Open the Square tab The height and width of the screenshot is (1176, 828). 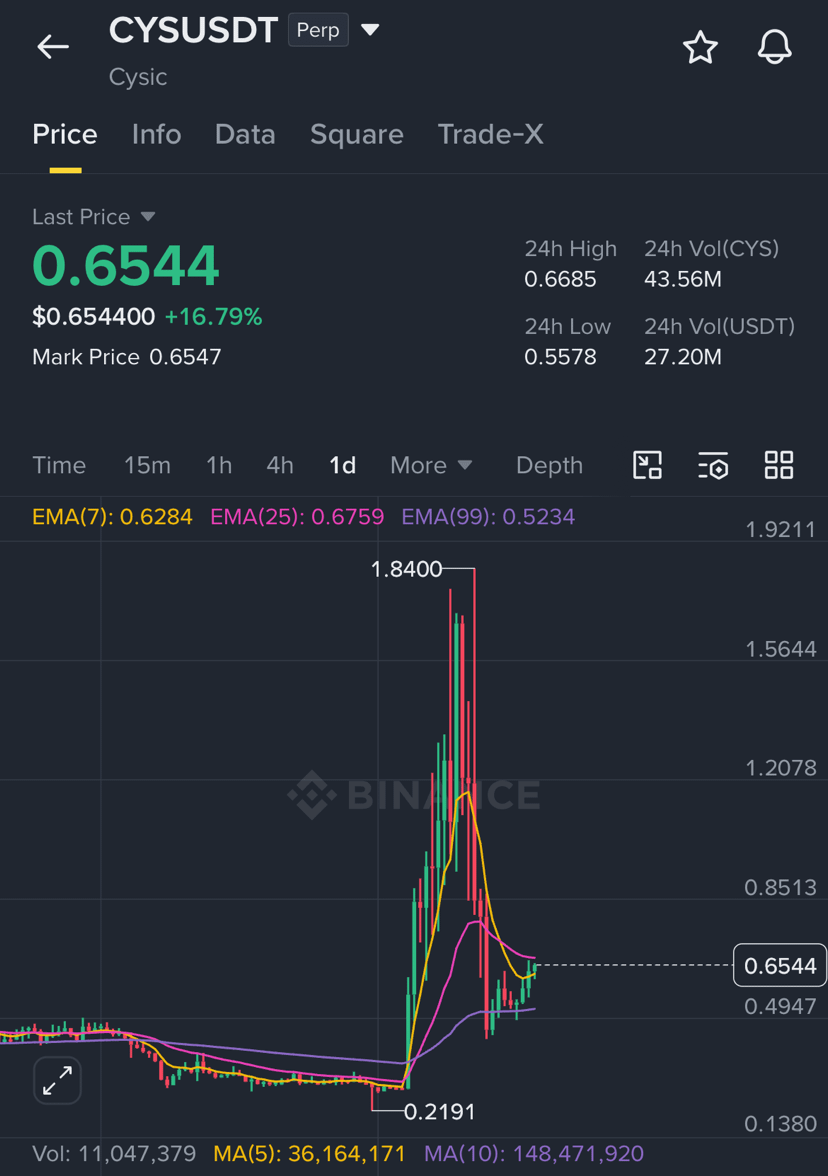tap(356, 134)
